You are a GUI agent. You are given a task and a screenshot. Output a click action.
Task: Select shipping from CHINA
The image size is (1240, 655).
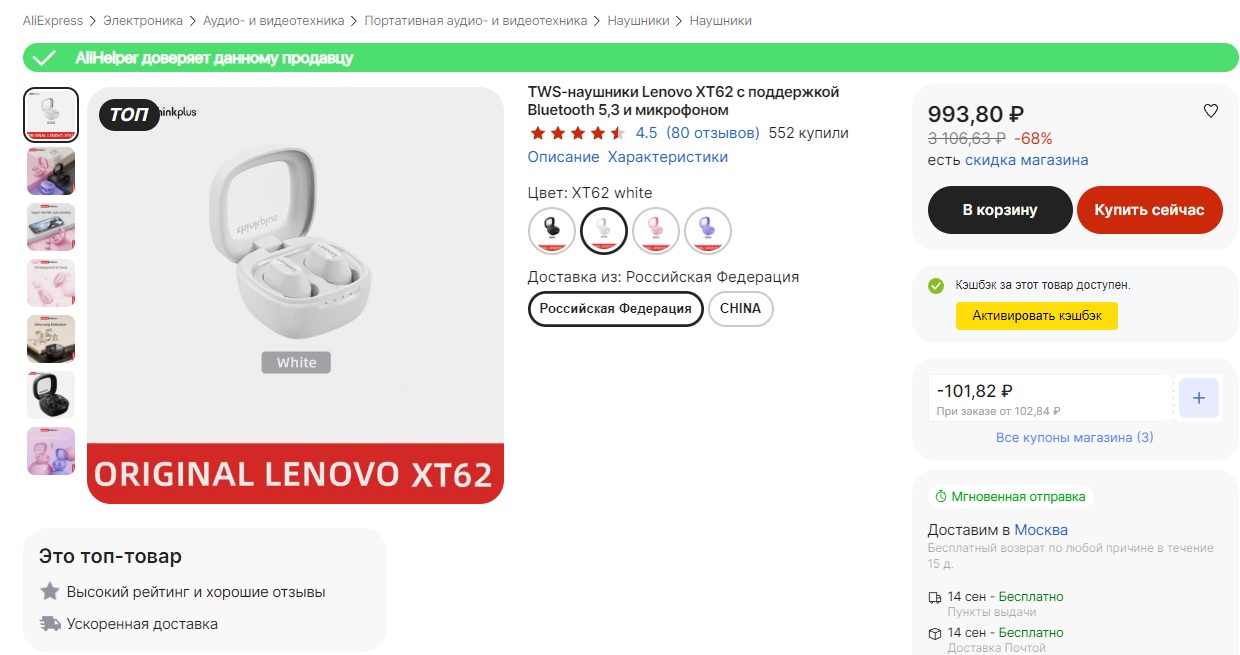pyautogui.click(x=740, y=309)
